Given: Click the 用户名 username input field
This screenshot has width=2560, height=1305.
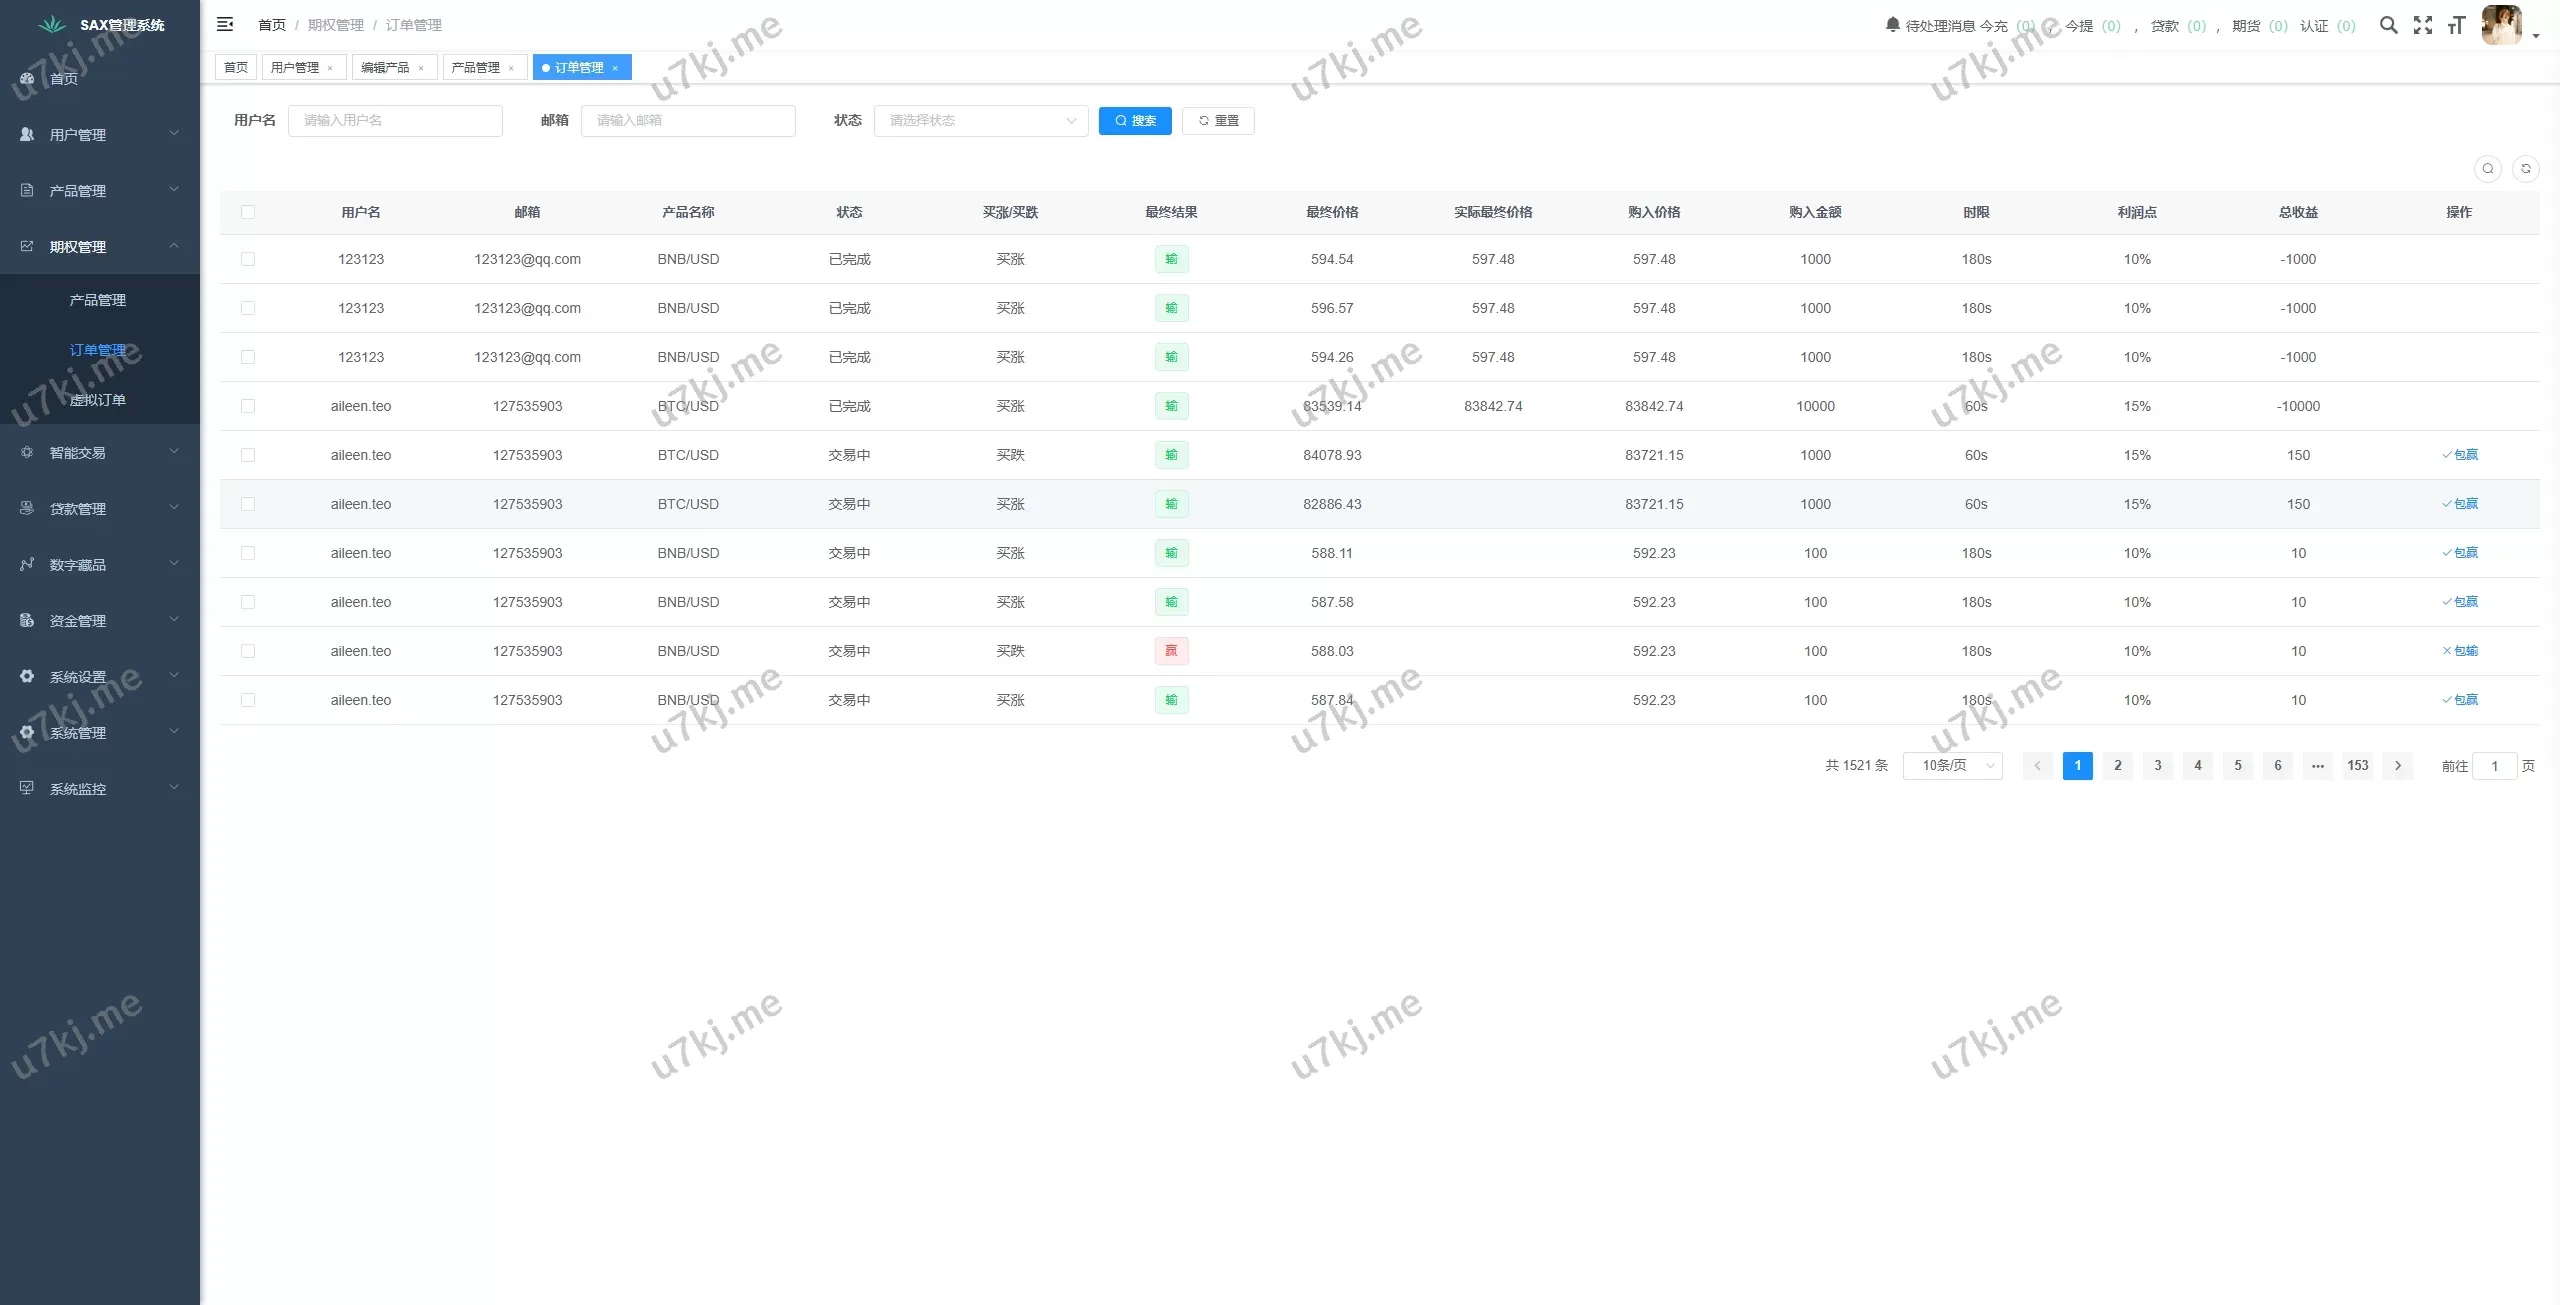Looking at the screenshot, I should 395,121.
